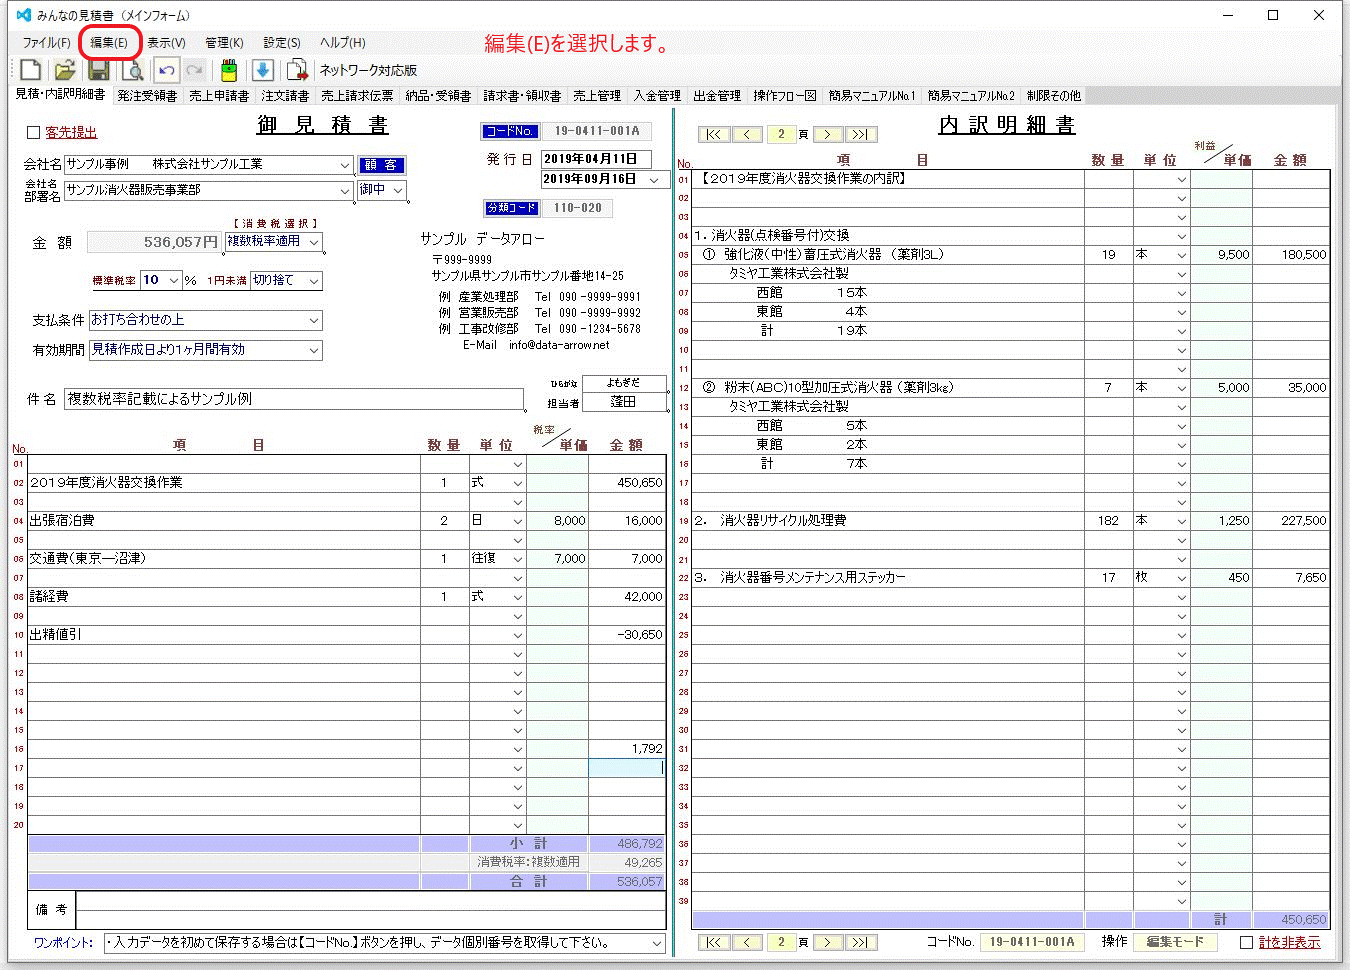
Task: Switch to the 操作フロー図 tab
Action: 785,96
